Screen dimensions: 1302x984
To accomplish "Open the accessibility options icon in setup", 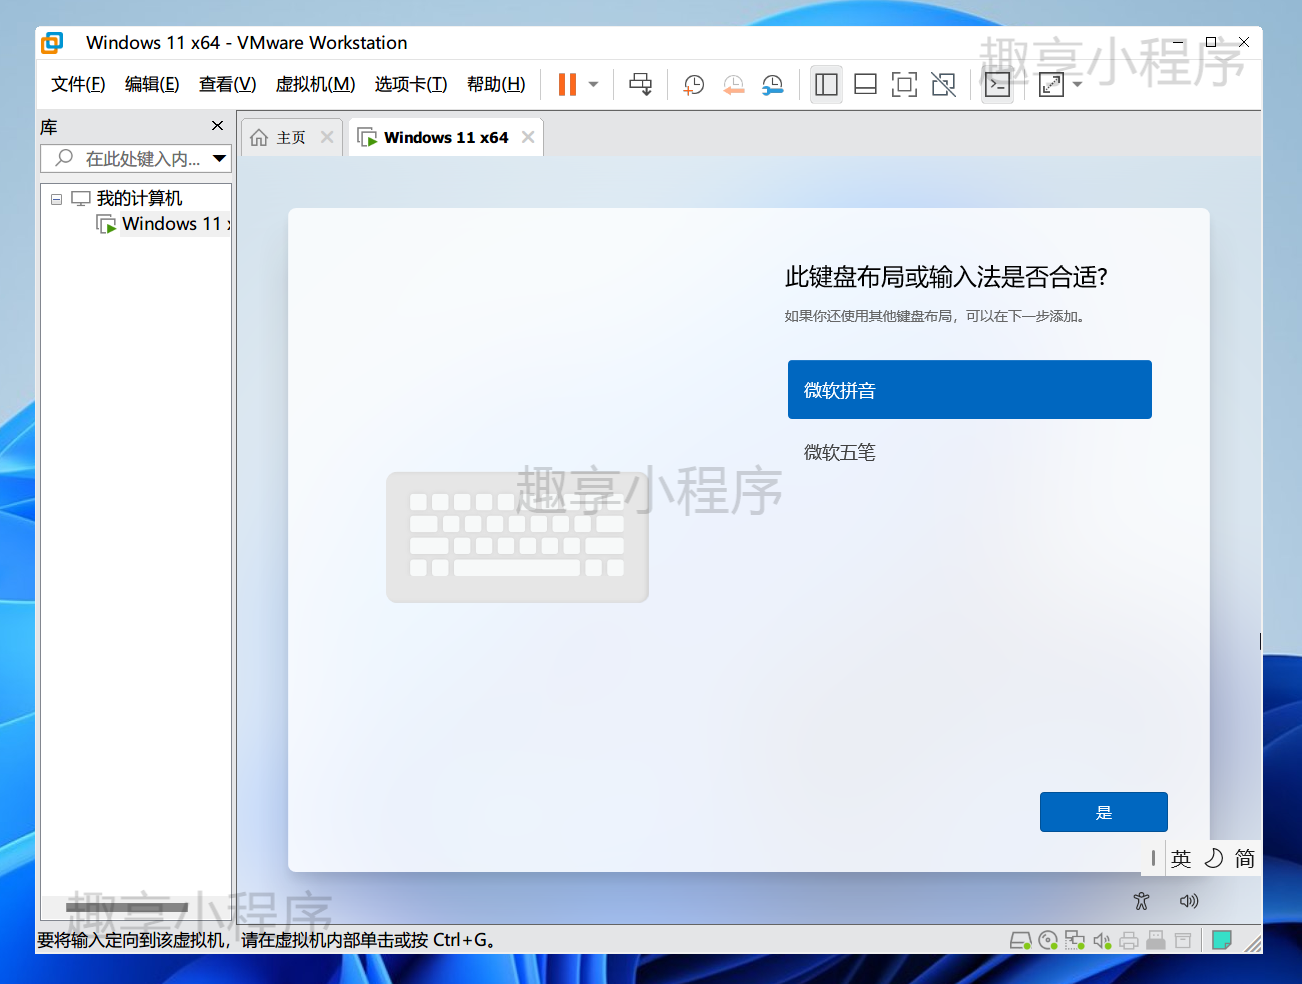I will [x=1141, y=901].
